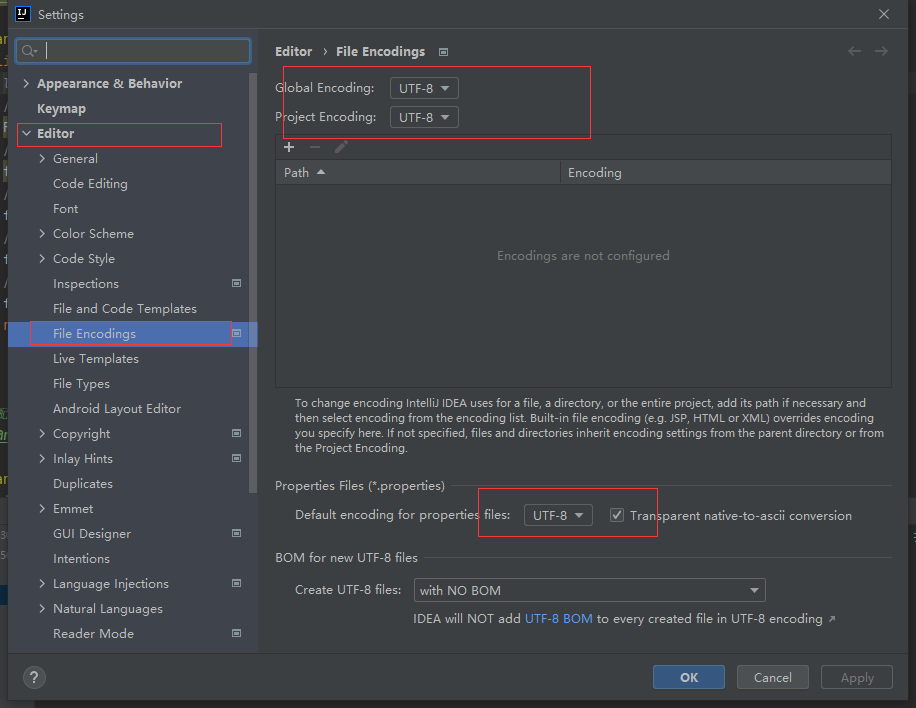916x708 pixels.
Task: Click the project-level icon beside File Encodings breadcrumb
Action: [x=443, y=52]
